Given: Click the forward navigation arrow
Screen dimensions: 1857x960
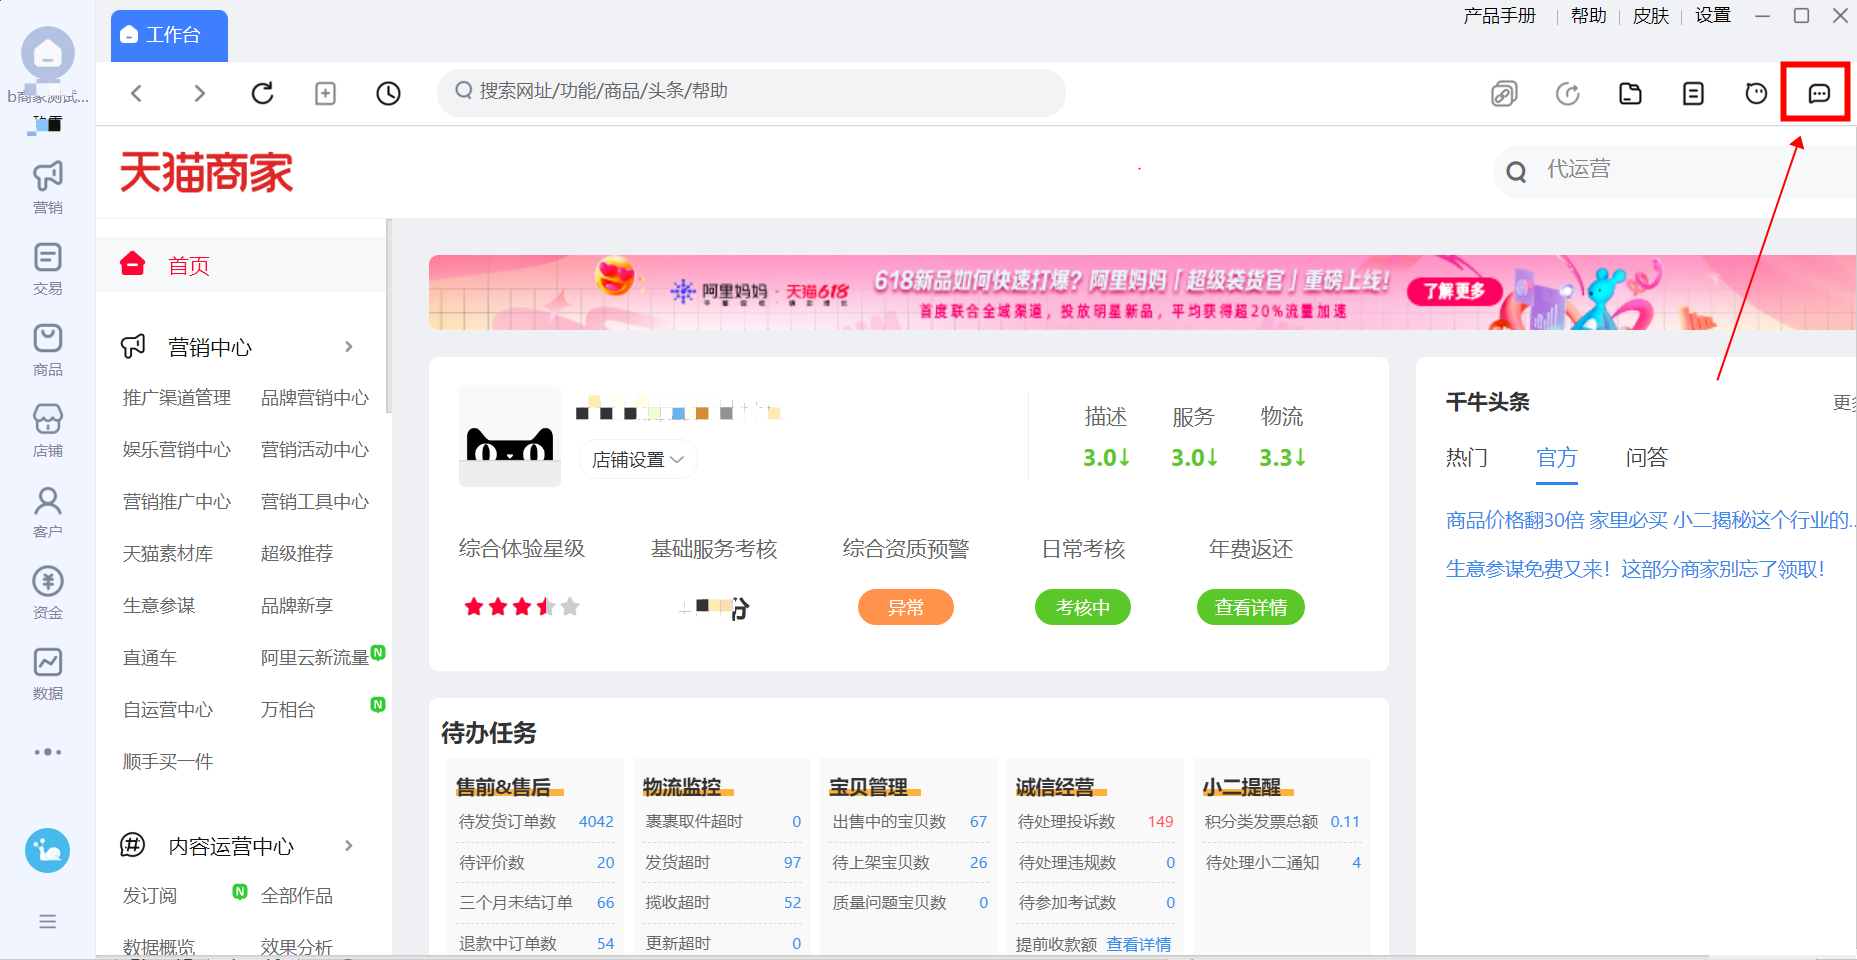Looking at the screenshot, I should [x=199, y=93].
